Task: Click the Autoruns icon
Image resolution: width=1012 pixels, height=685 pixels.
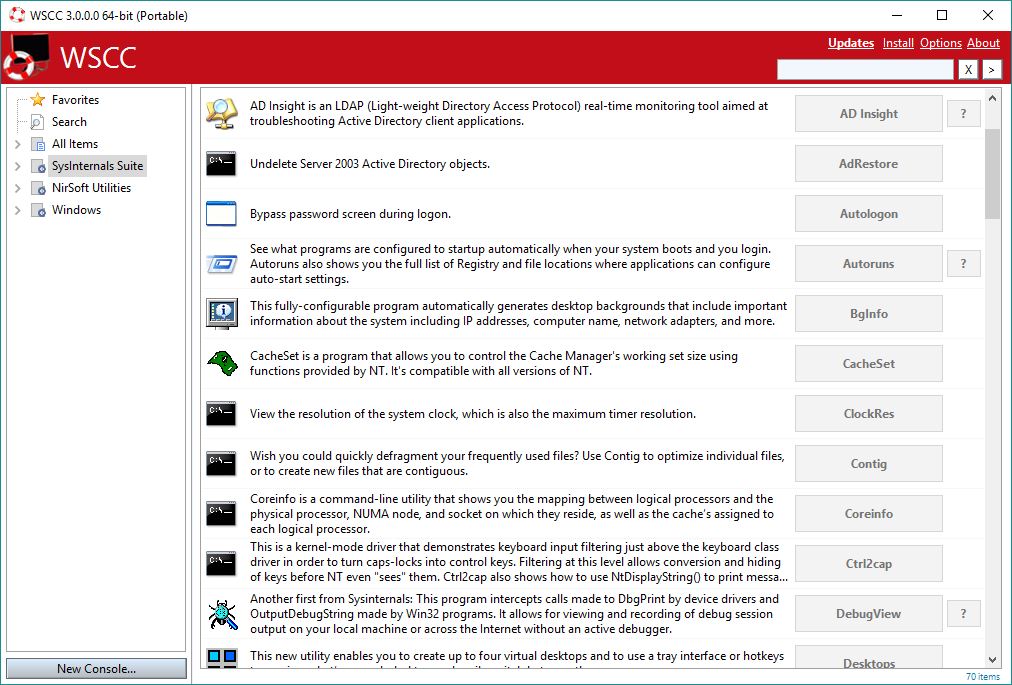Action: [221, 263]
